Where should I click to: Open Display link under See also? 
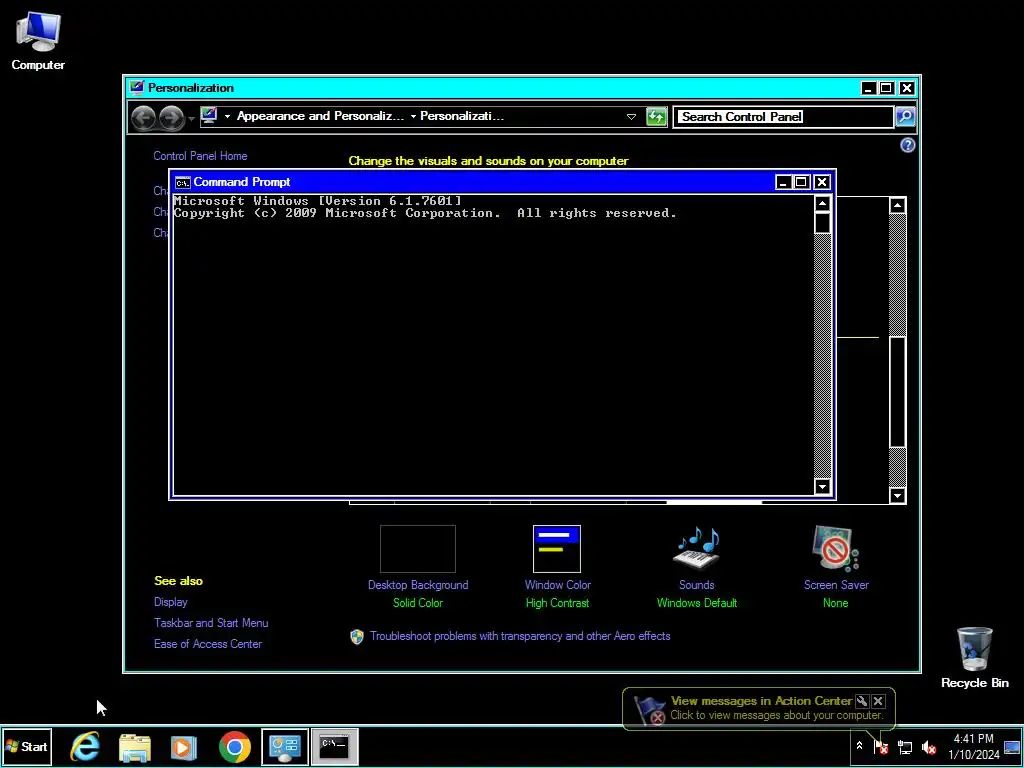click(170, 602)
